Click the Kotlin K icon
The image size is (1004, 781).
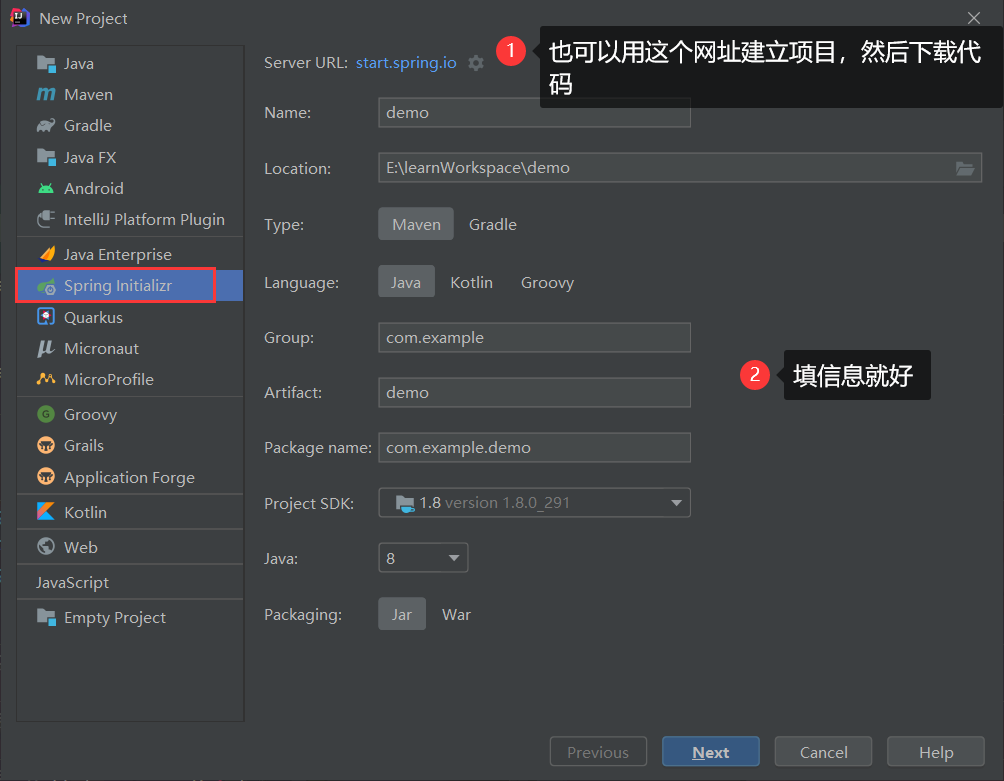(x=46, y=511)
